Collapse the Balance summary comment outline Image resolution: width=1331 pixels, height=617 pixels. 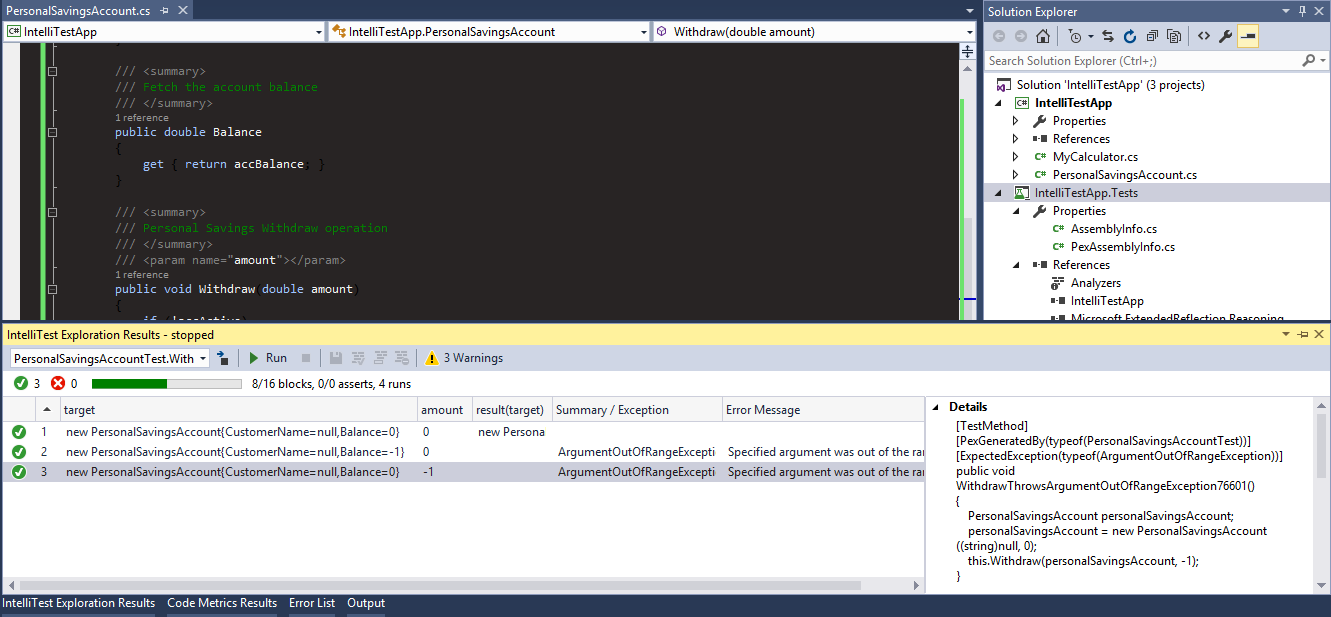click(52, 72)
